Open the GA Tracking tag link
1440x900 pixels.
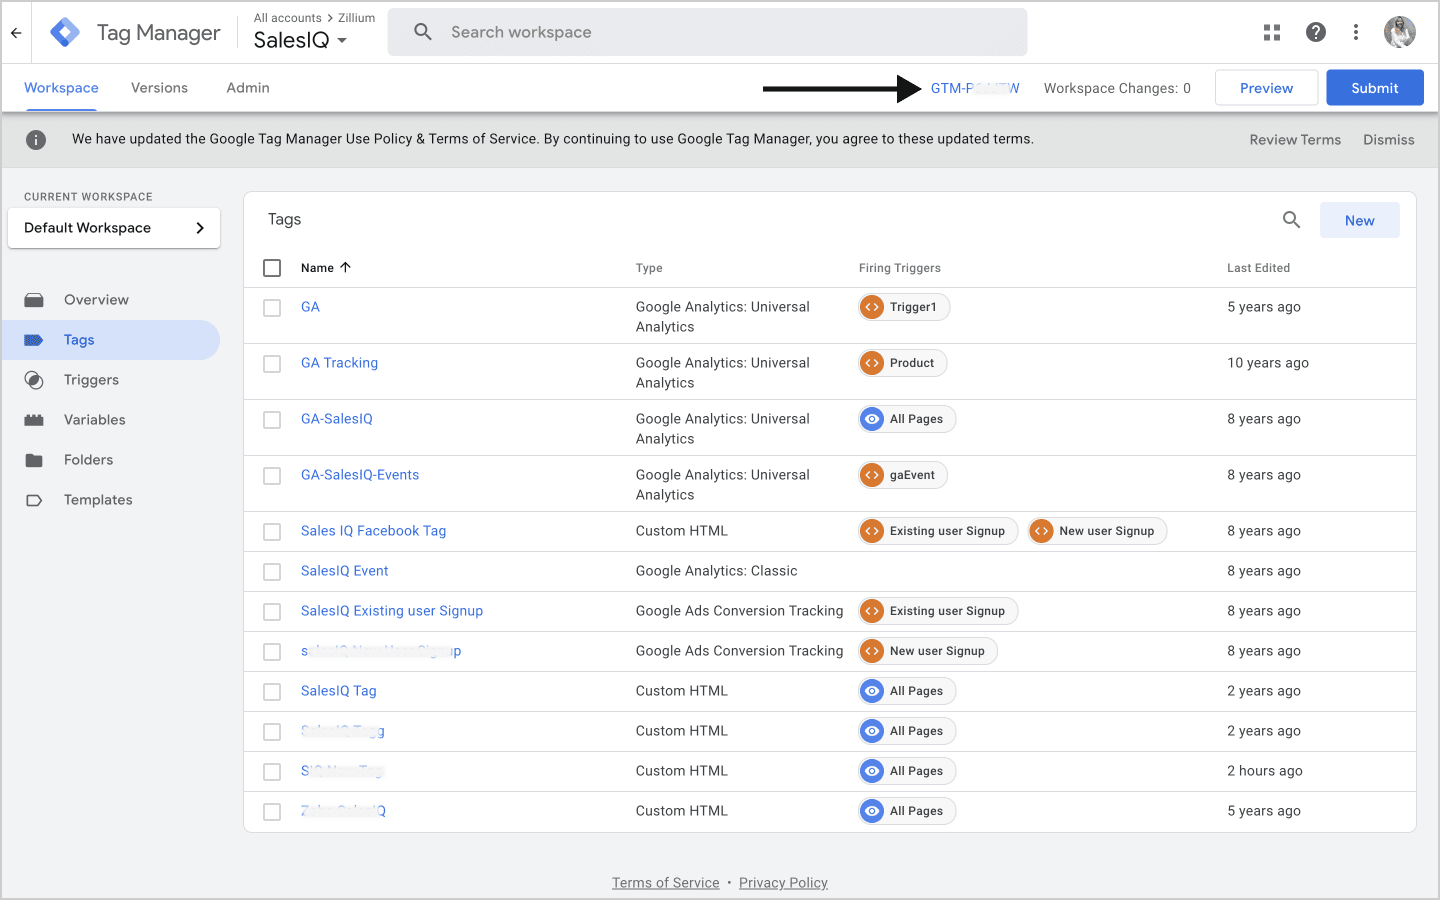(339, 363)
